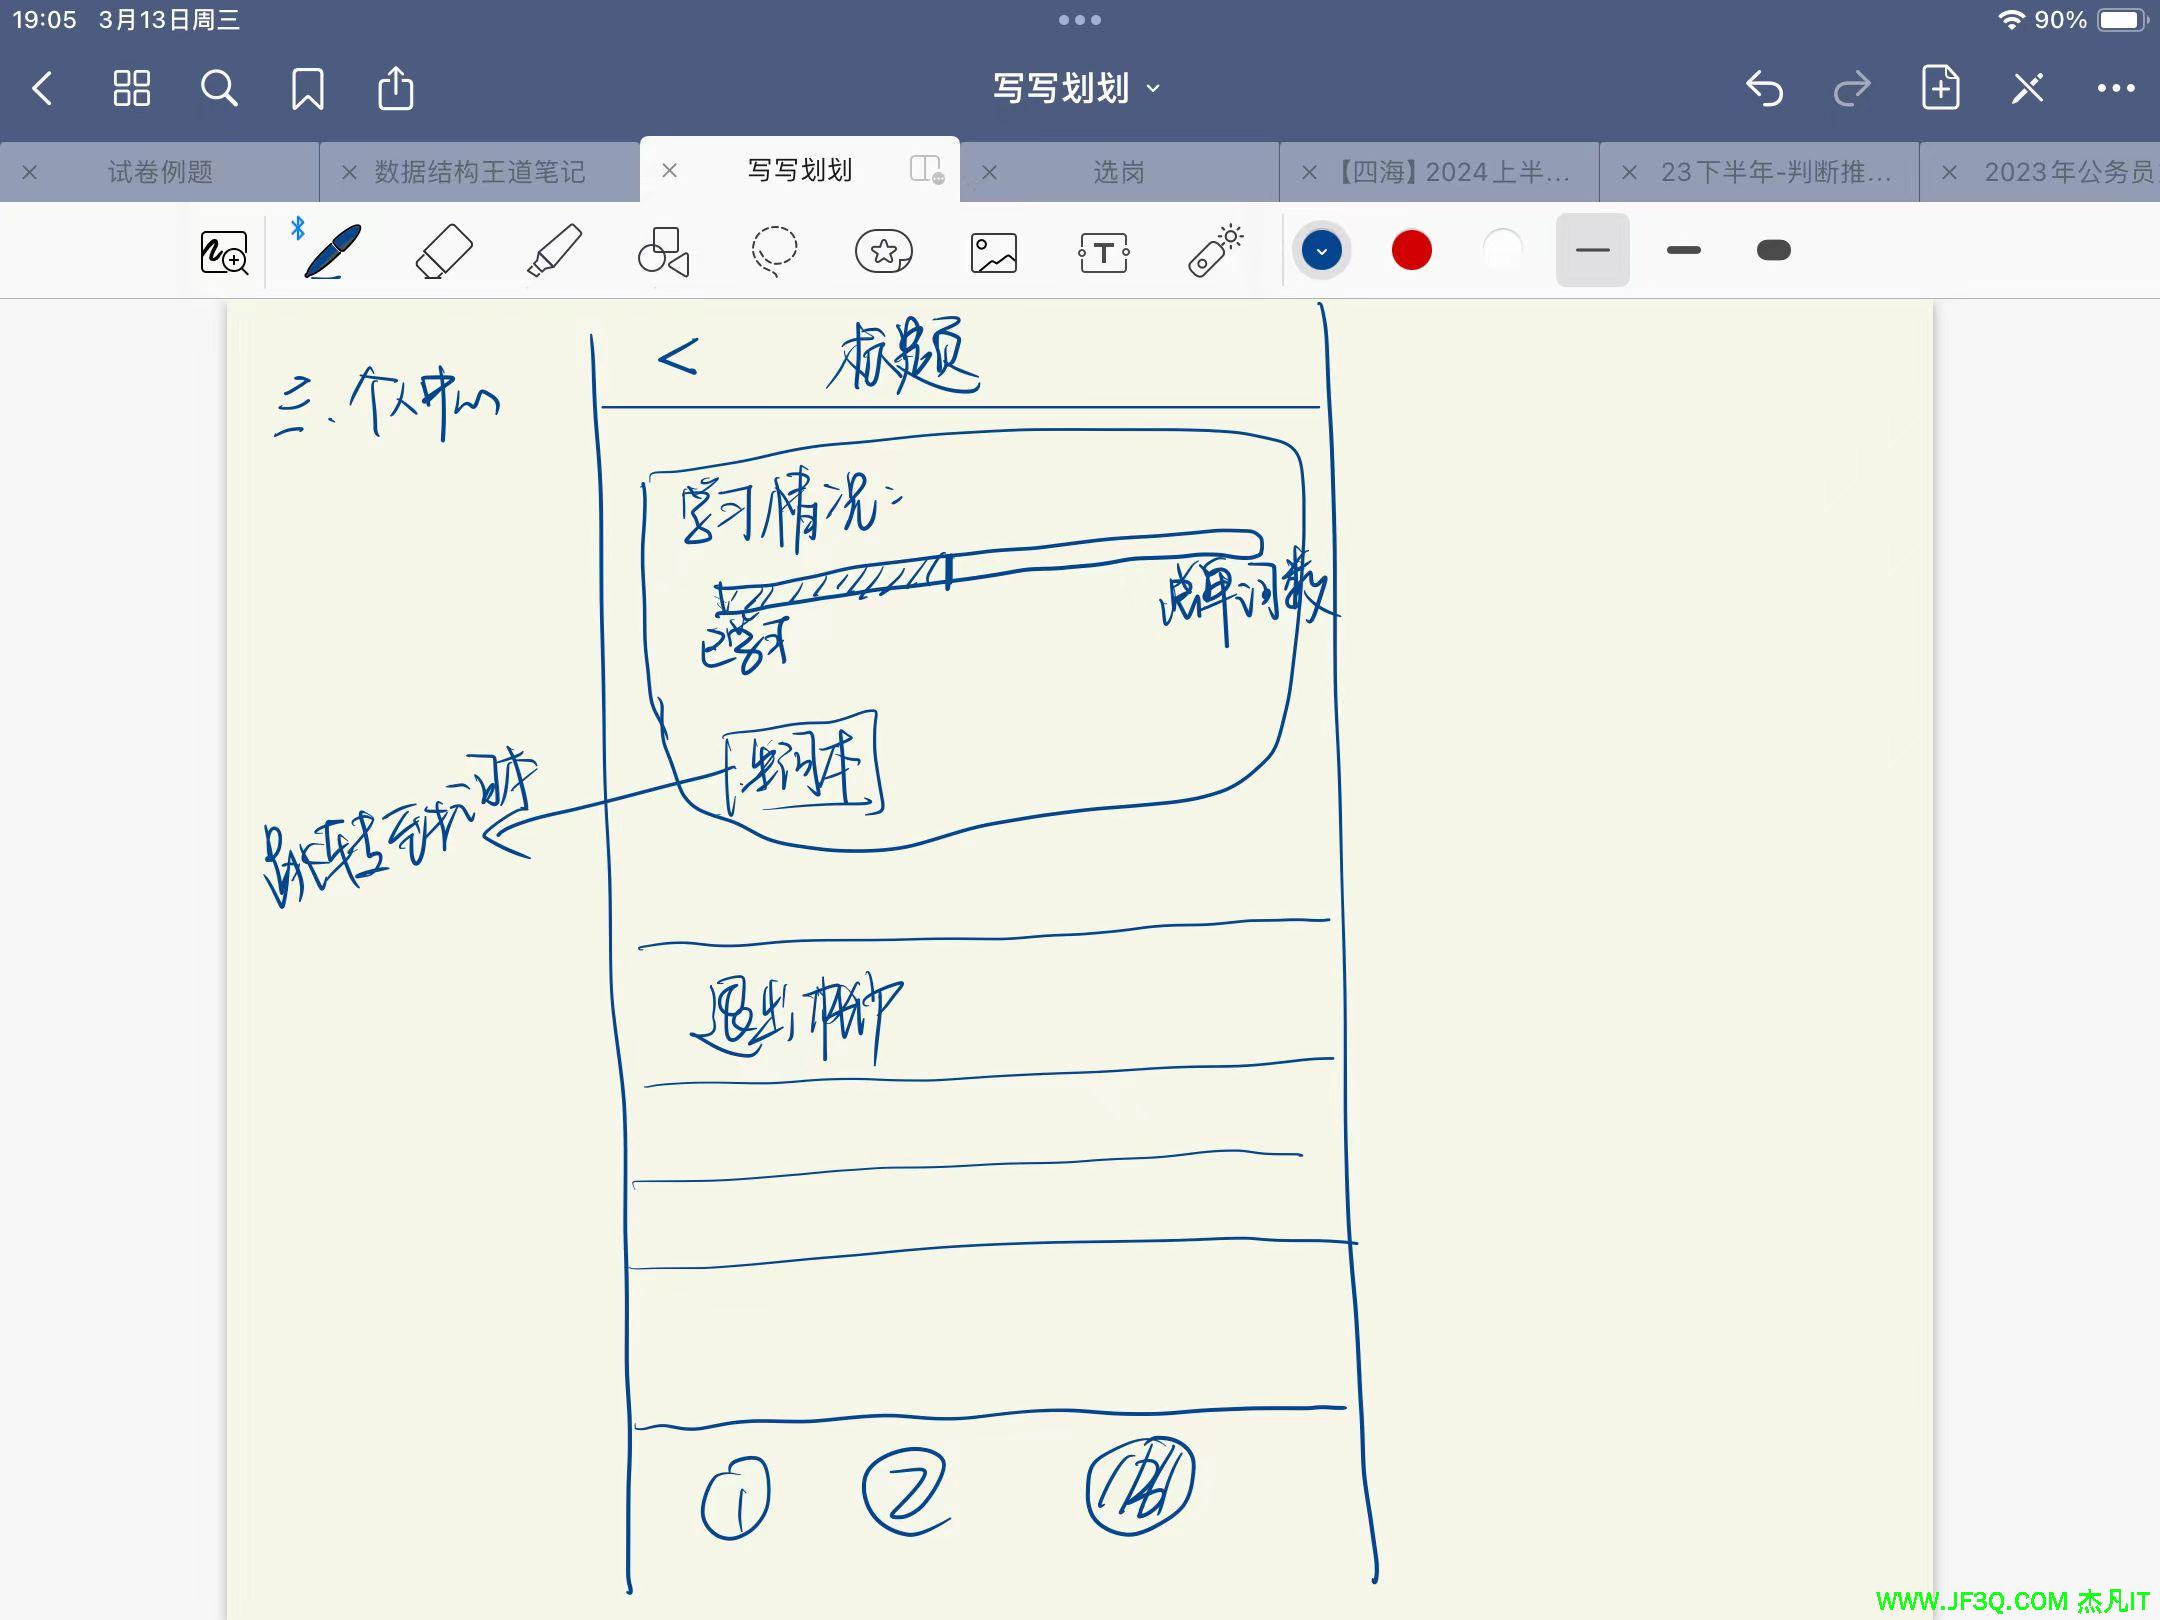Viewport: 2160px width, 1620px height.
Task: Activate the Laser pointer tool
Action: [x=1215, y=251]
